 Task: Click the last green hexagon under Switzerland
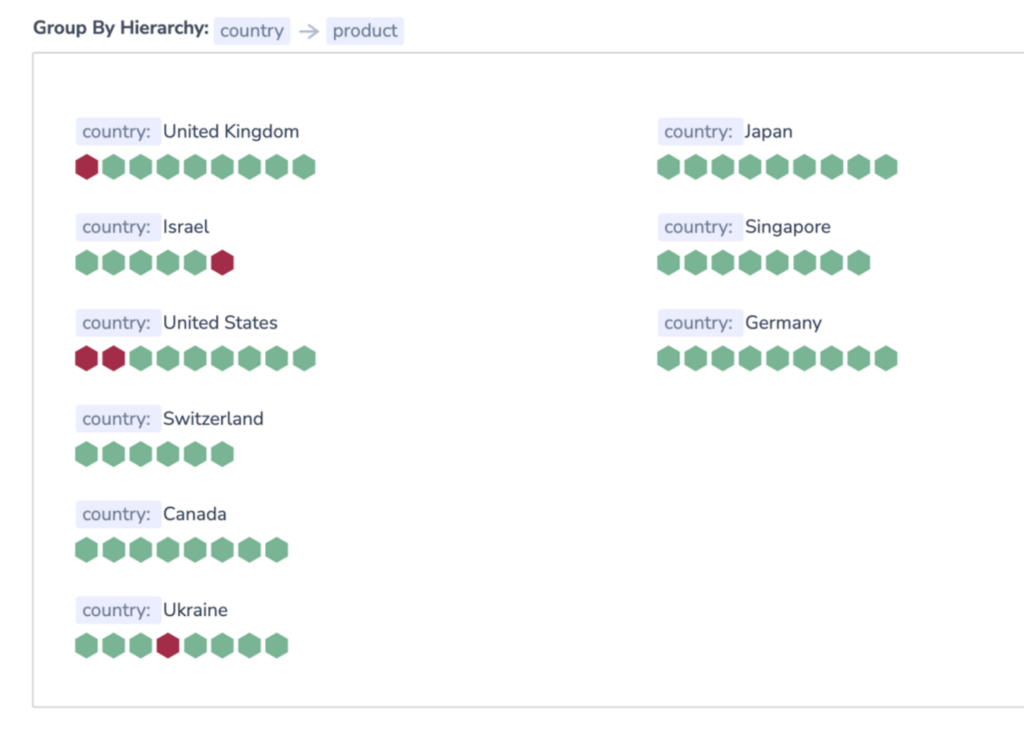pos(222,455)
